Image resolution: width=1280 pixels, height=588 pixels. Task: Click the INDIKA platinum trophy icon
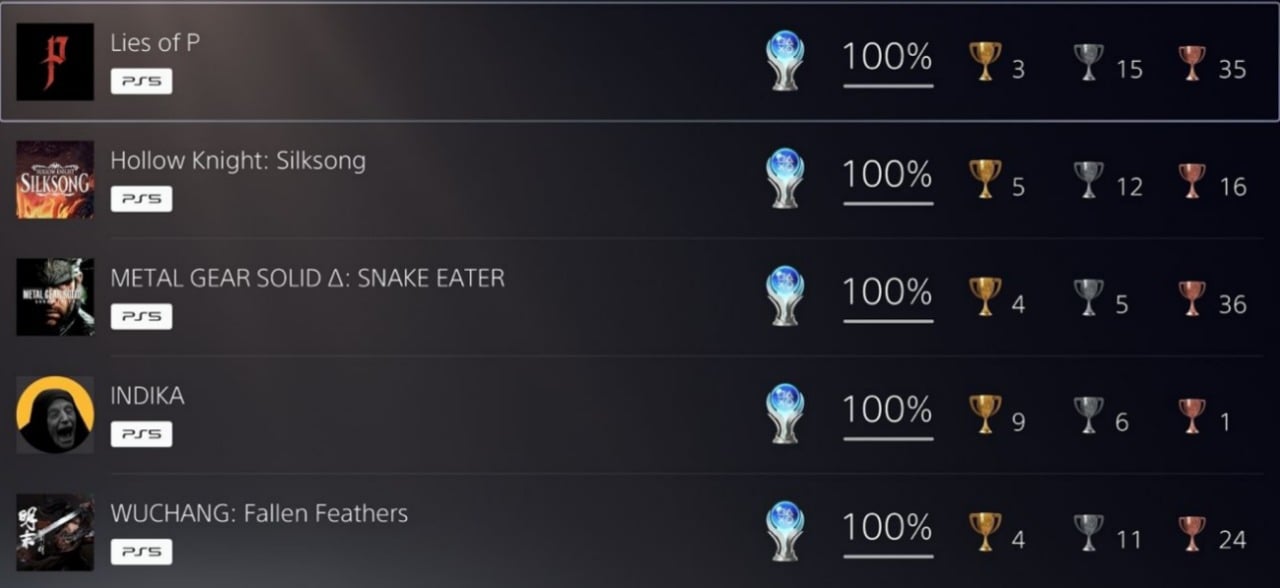pos(785,413)
